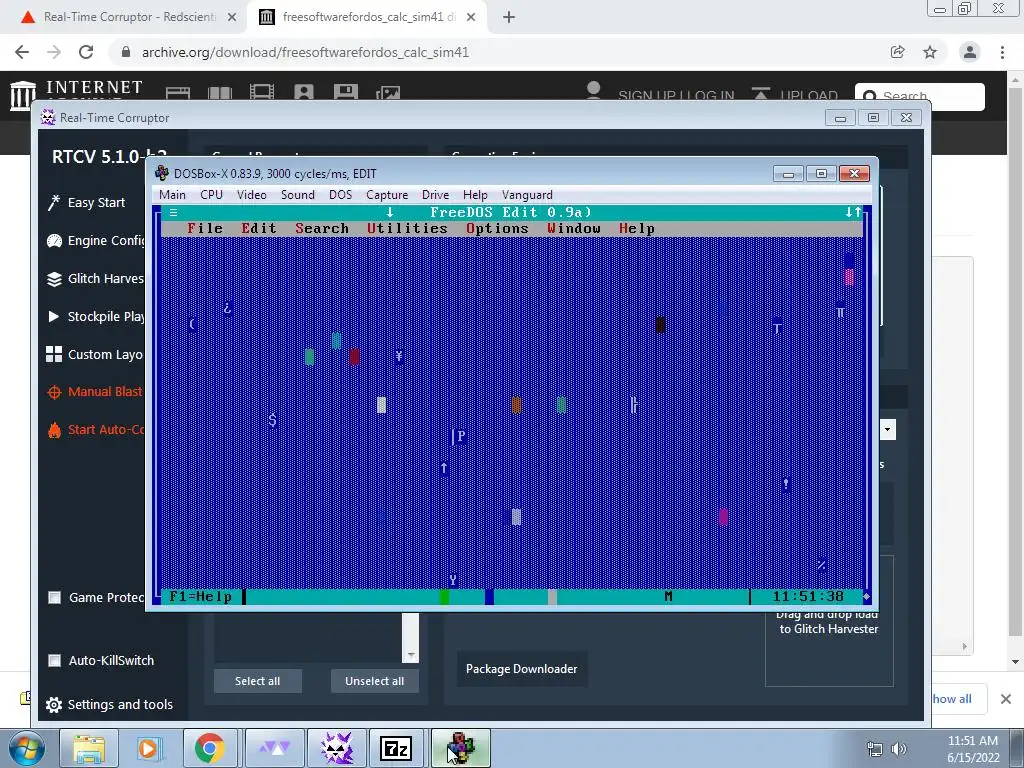
Task: Click the F1=Help status bar entry
Action: point(200,596)
